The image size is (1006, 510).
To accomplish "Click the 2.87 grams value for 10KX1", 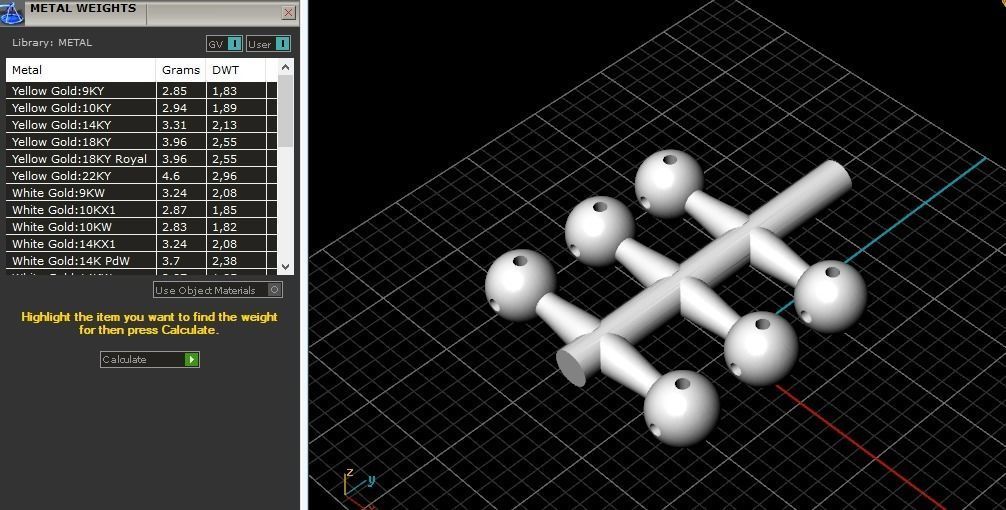I will point(175,210).
